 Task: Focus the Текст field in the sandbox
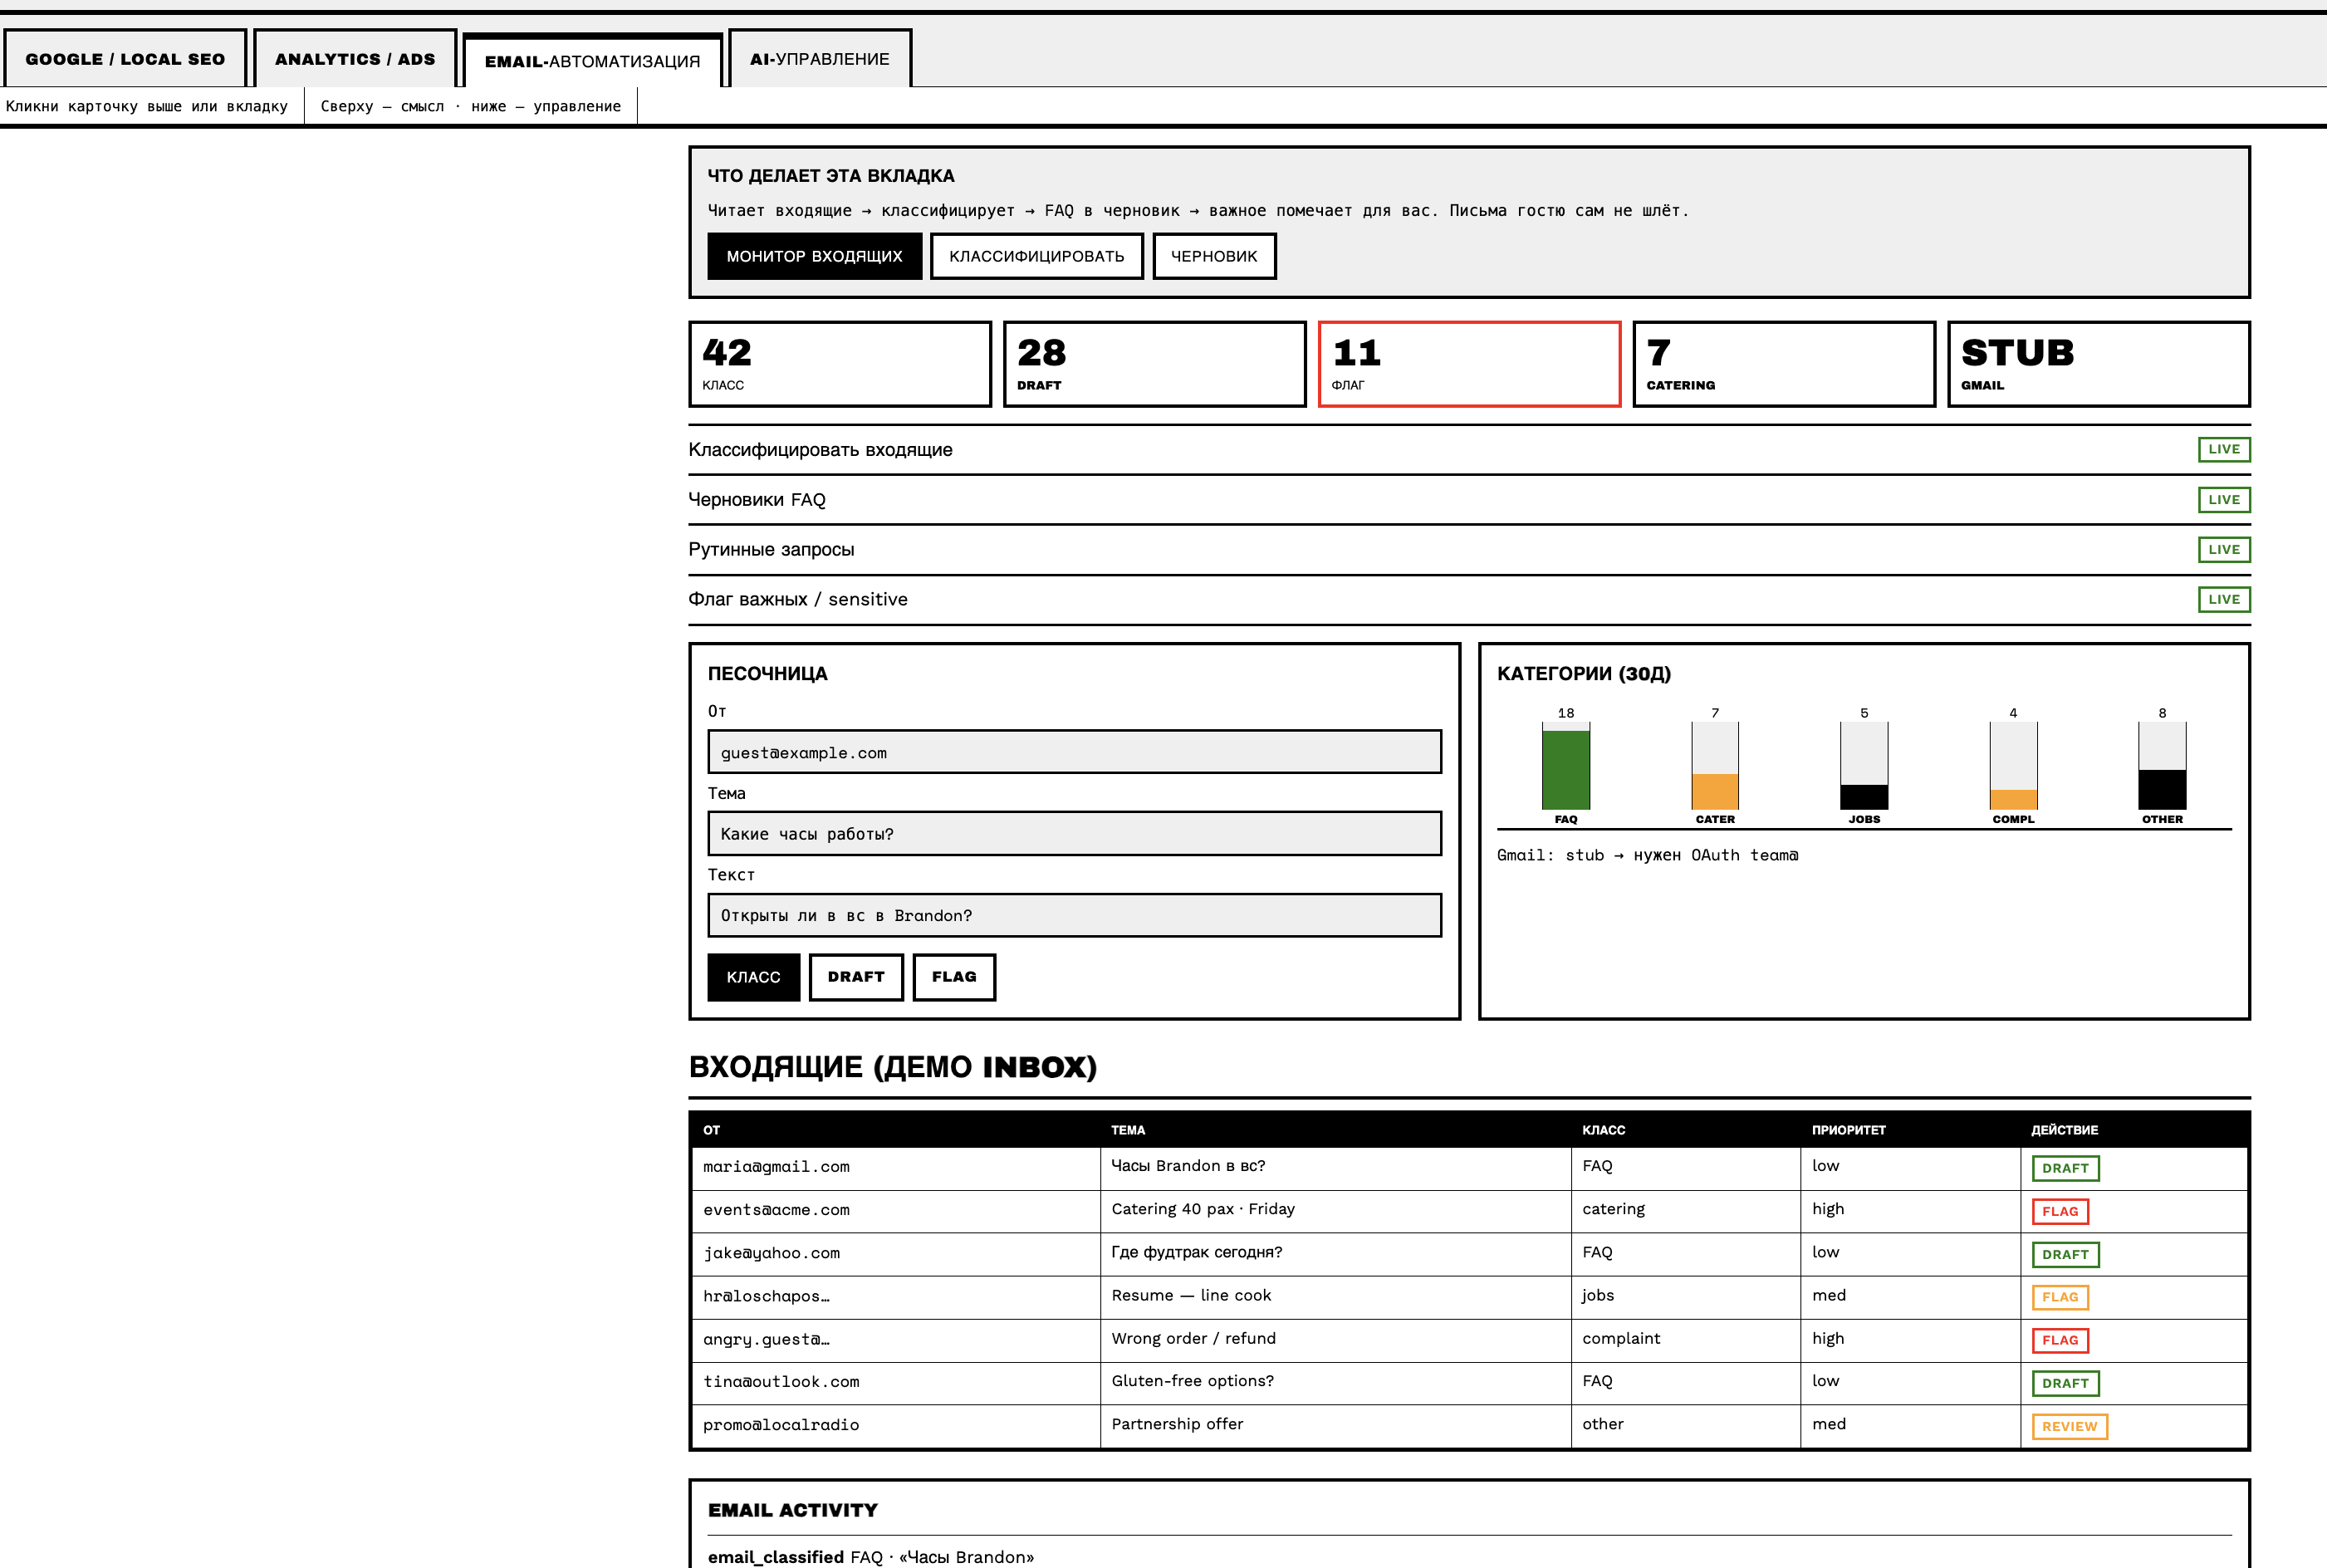(x=1074, y=915)
